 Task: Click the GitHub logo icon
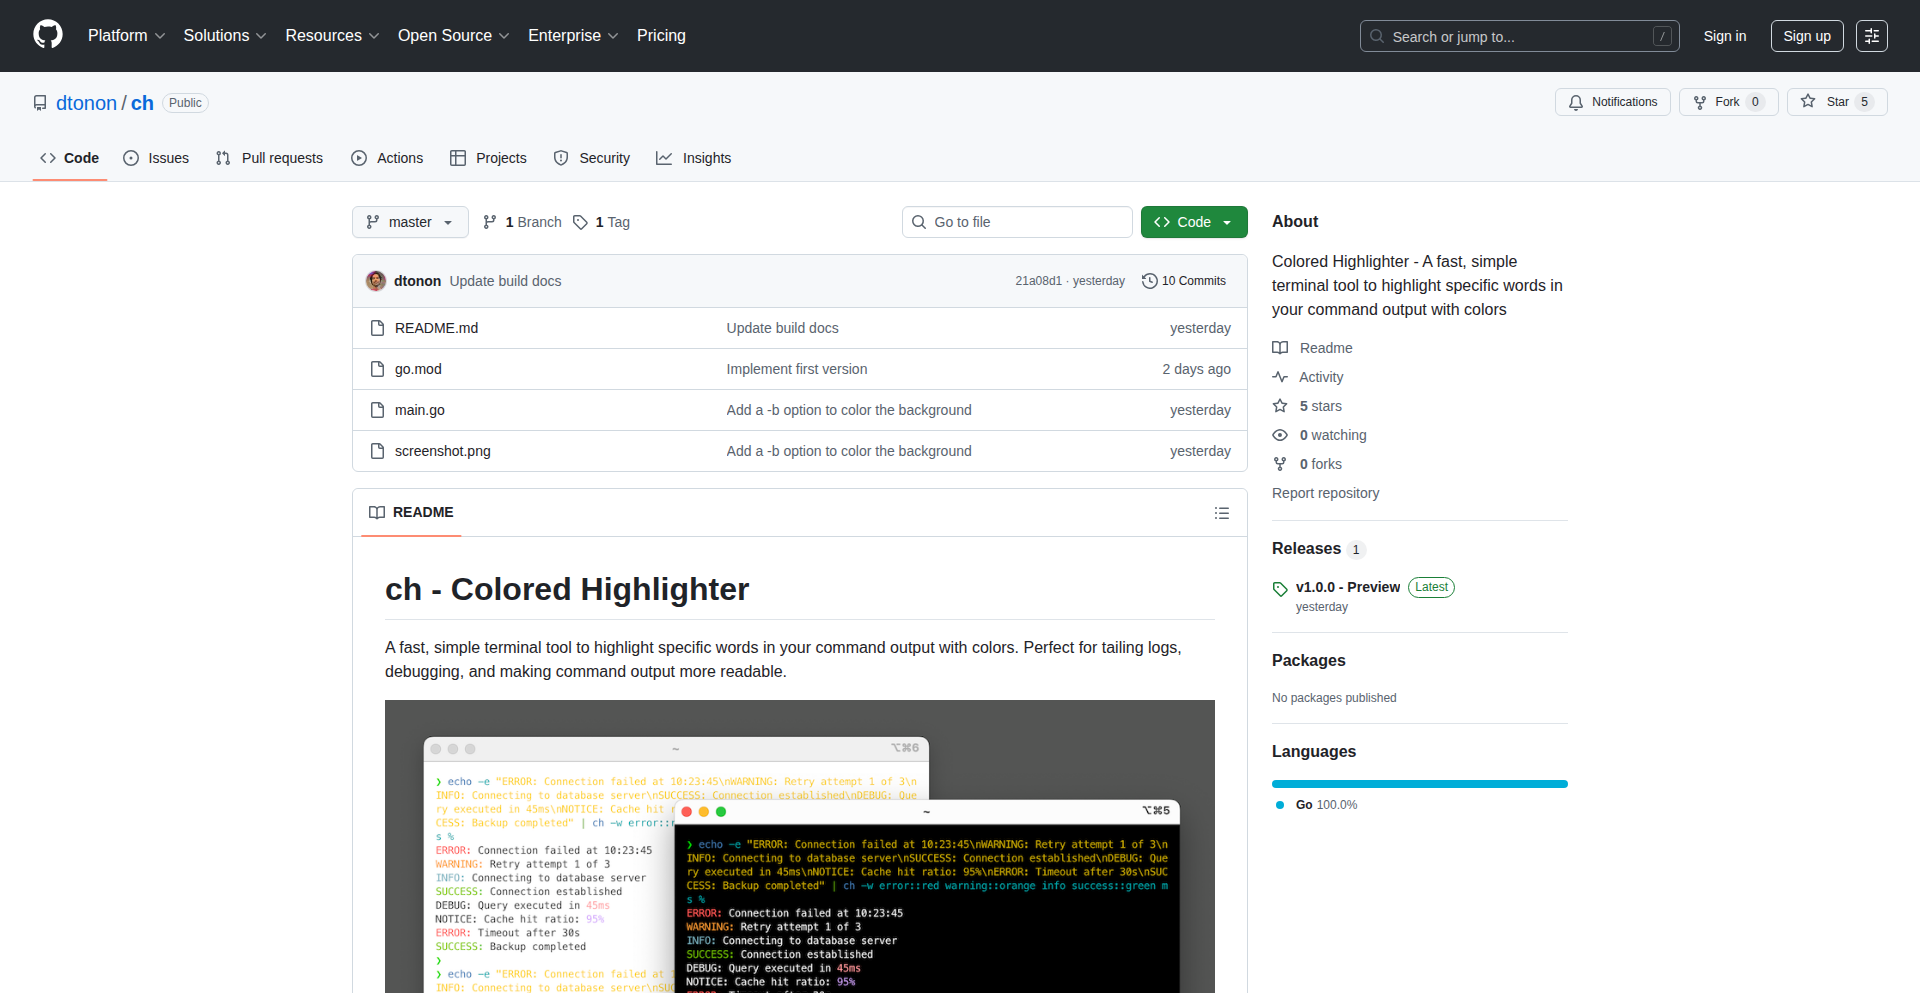48,35
